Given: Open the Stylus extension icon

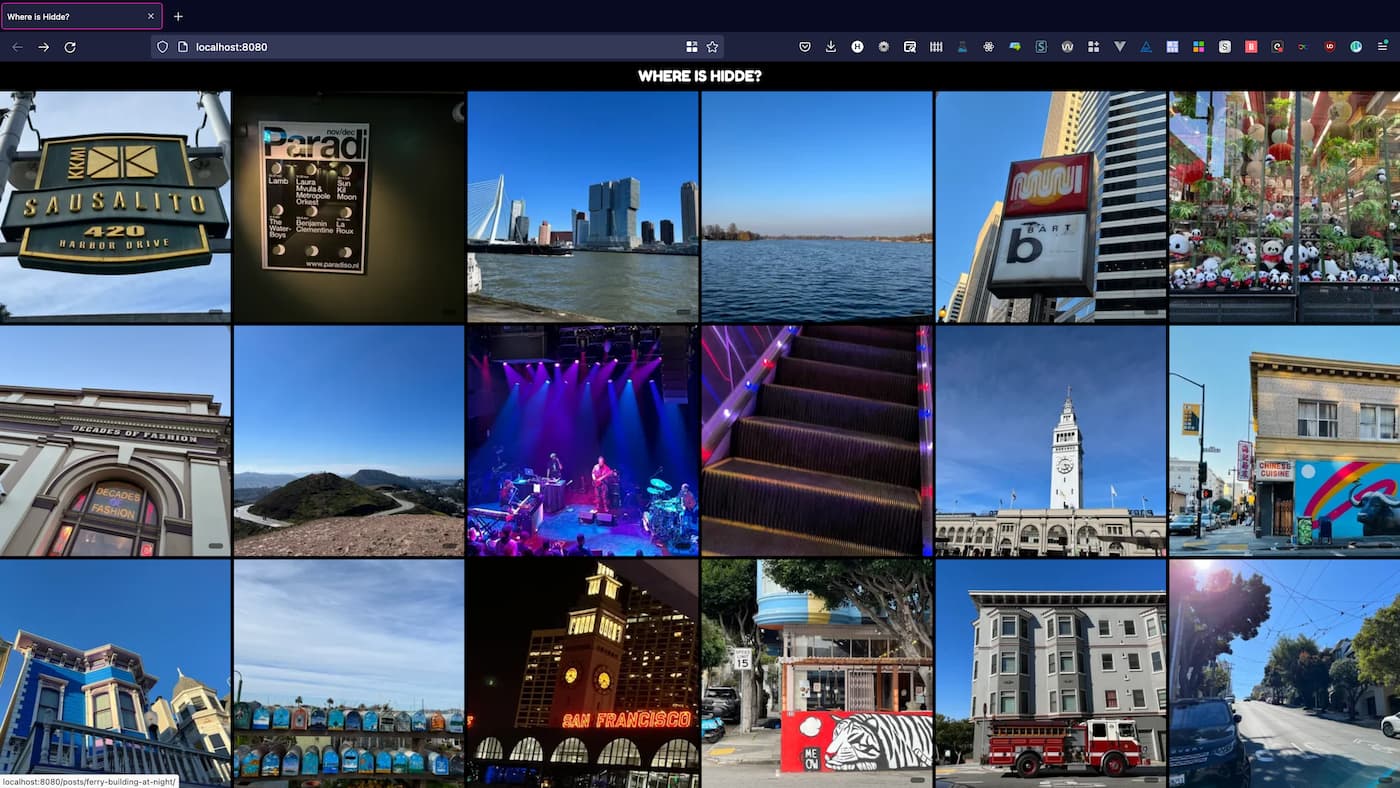Looking at the screenshot, I should pyautogui.click(x=1042, y=46).
